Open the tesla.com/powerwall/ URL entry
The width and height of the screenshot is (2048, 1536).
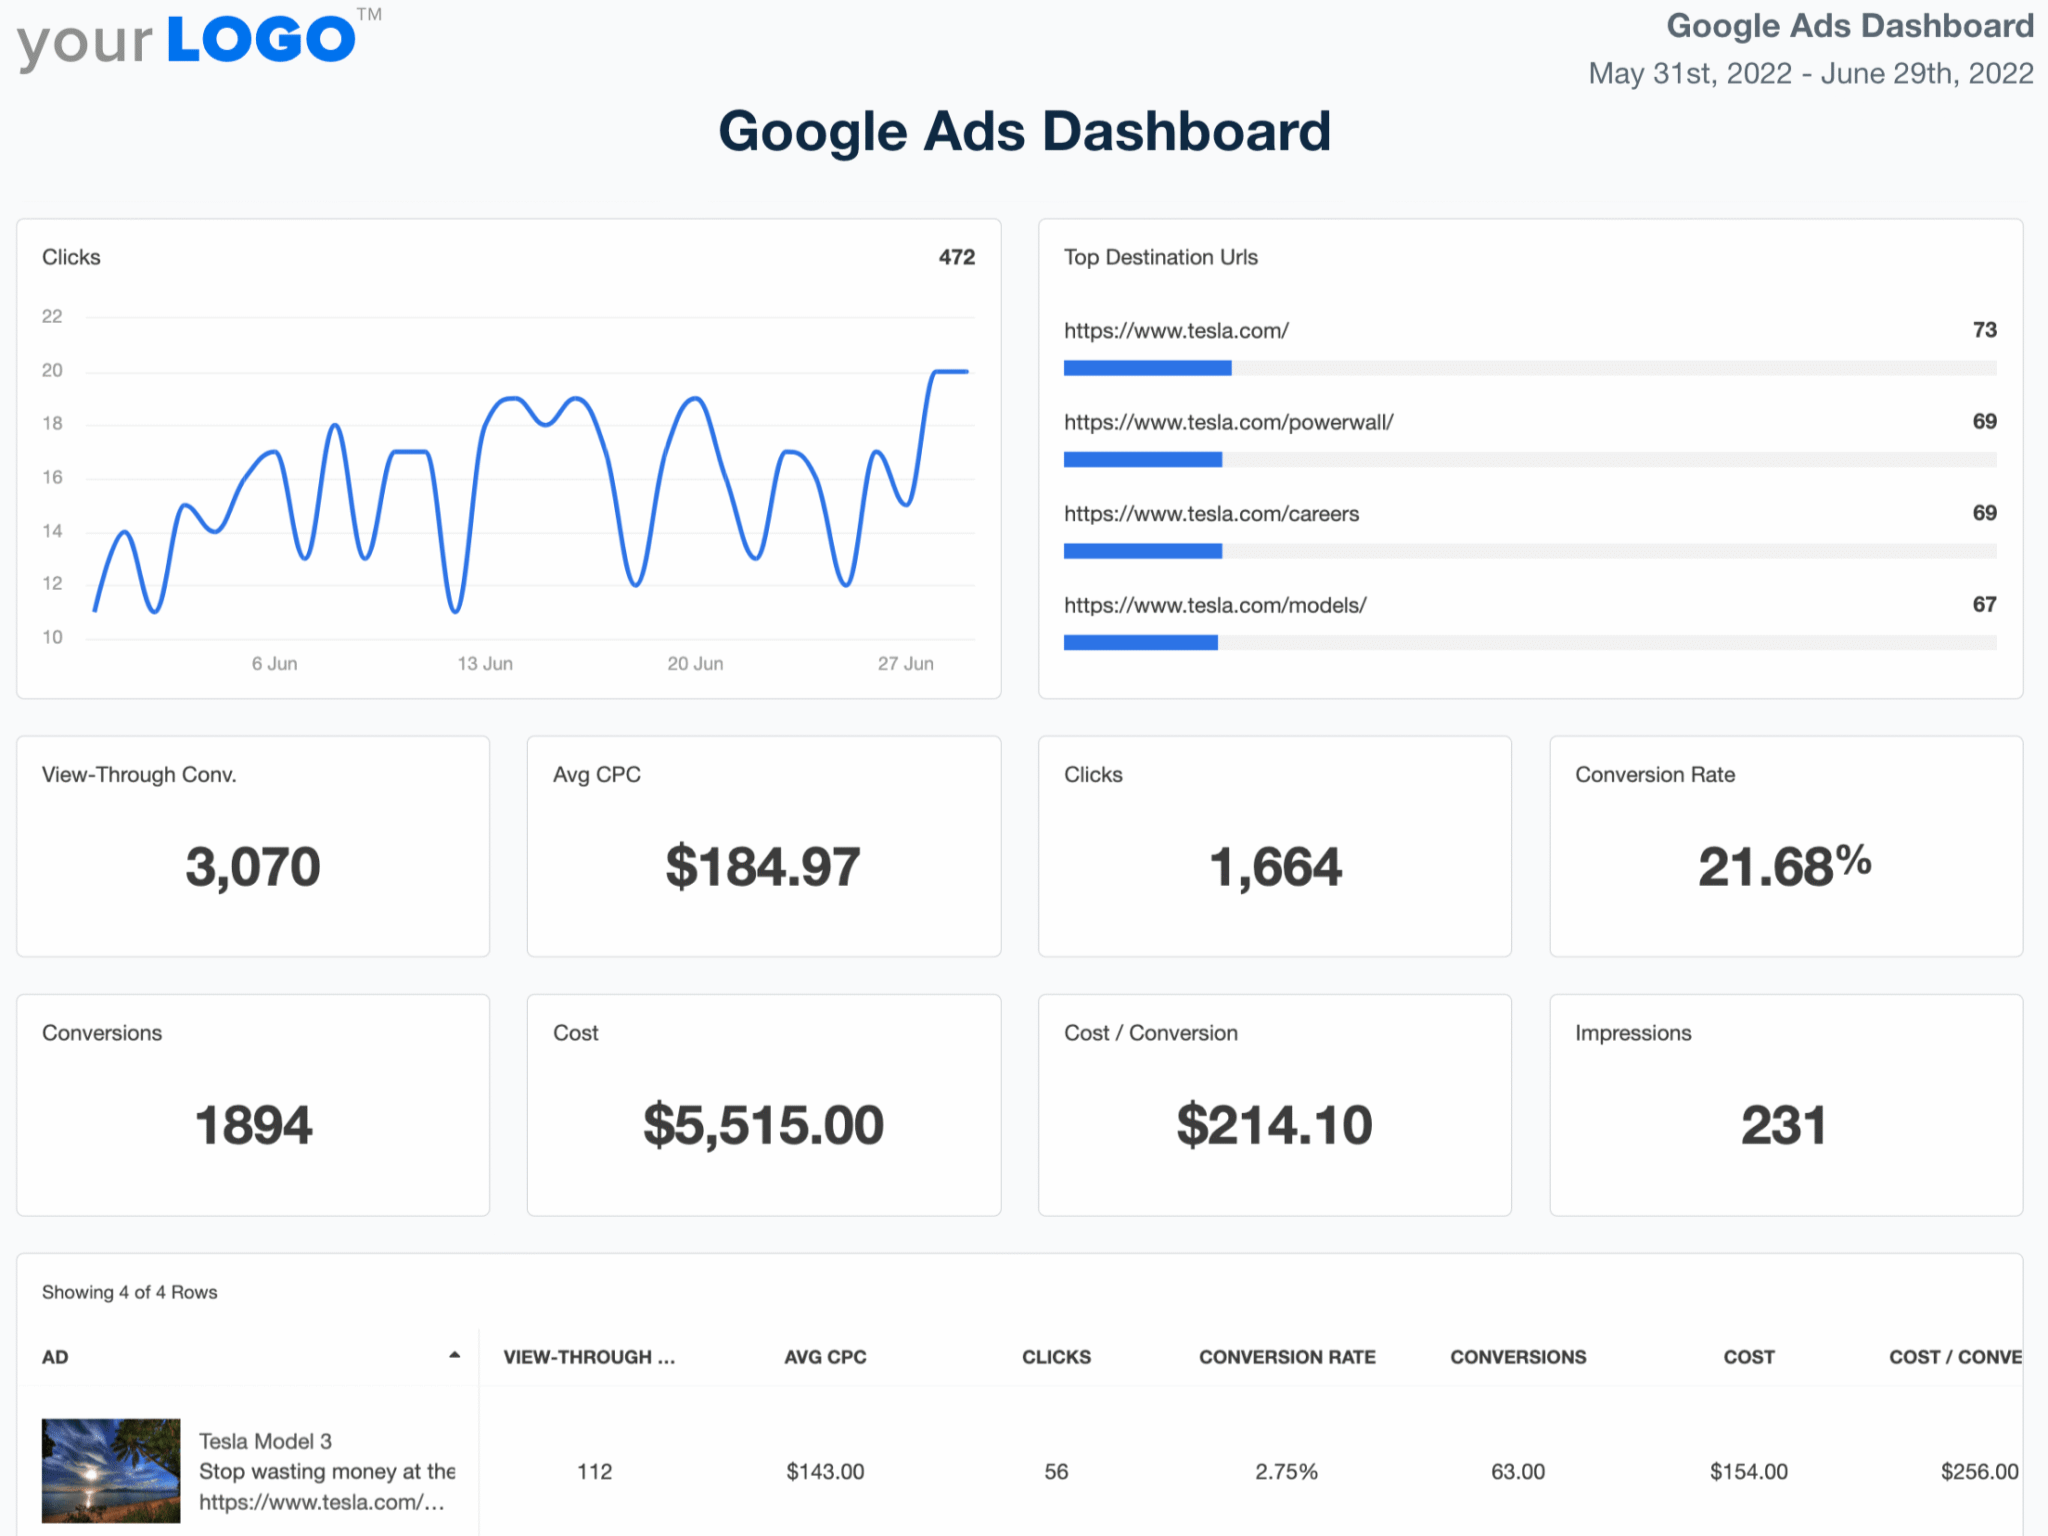[1228, 422]
